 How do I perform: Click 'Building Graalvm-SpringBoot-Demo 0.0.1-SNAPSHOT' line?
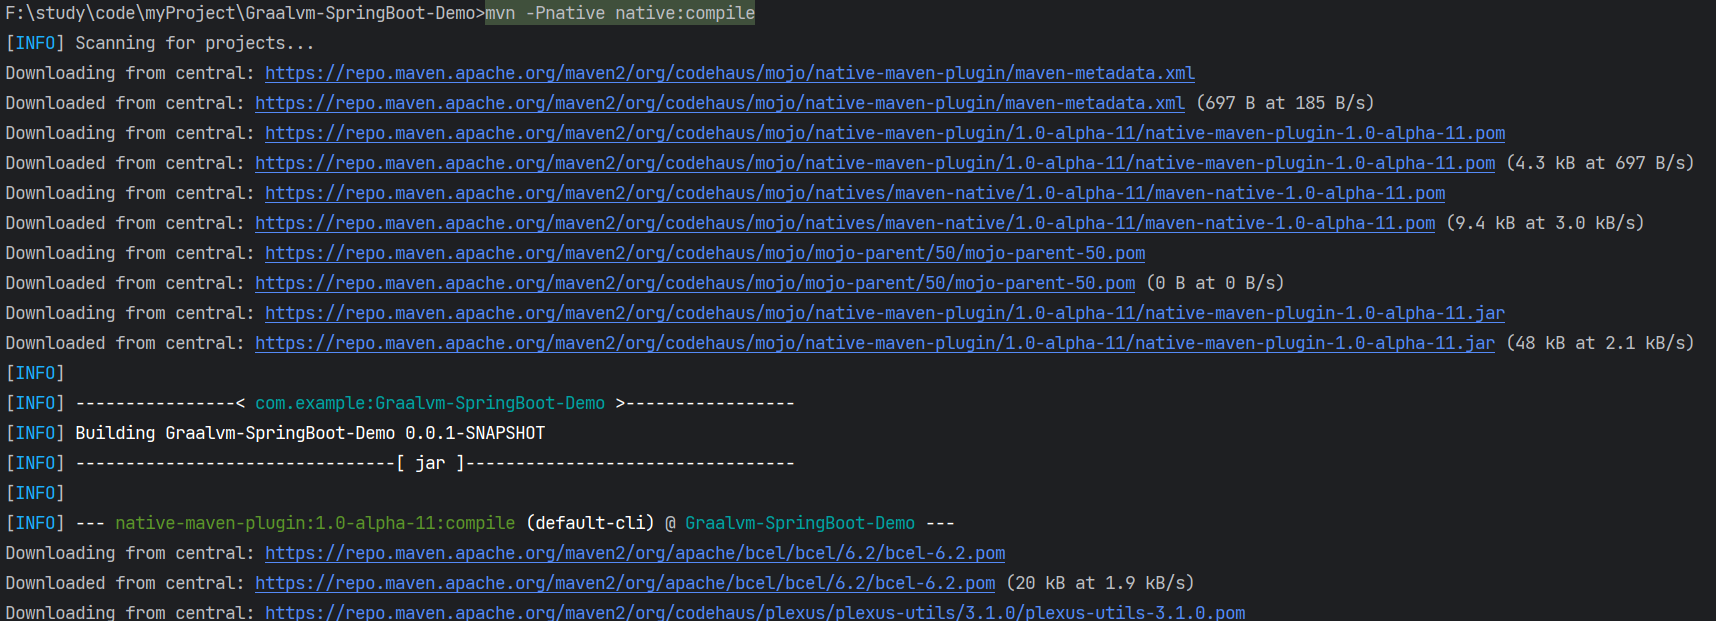(x=310, y=433)
